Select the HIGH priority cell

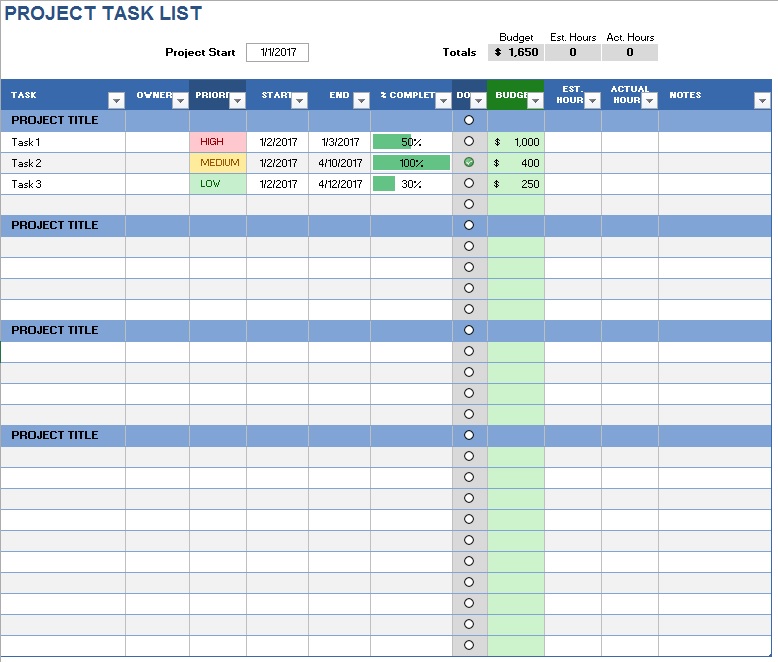pyautogui.click(x=217, y=142)
